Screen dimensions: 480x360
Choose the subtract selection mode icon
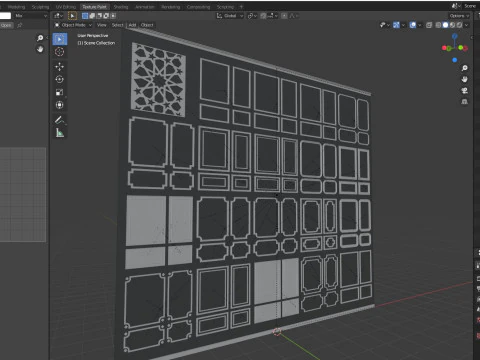click(99, 16)
